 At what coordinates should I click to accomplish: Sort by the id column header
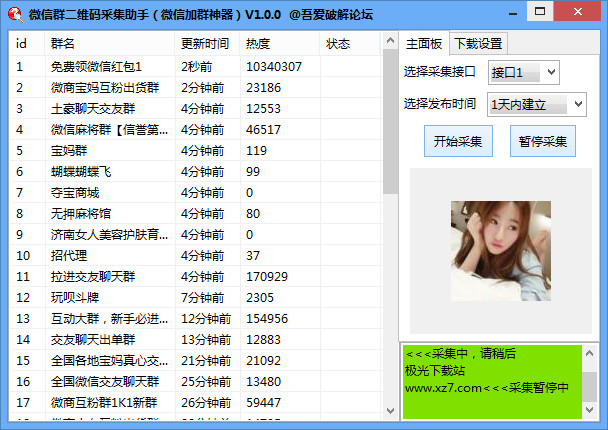(x=26, y=43)
